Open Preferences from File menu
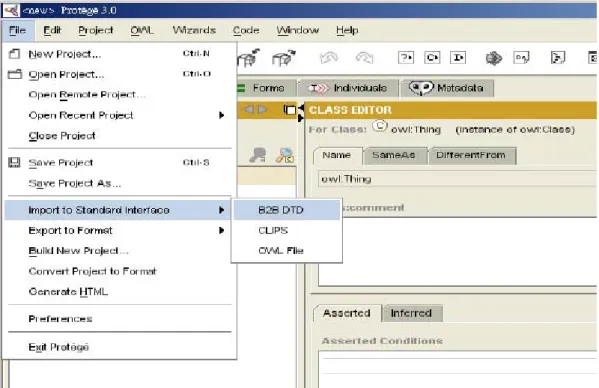 [x=119, y=318]
